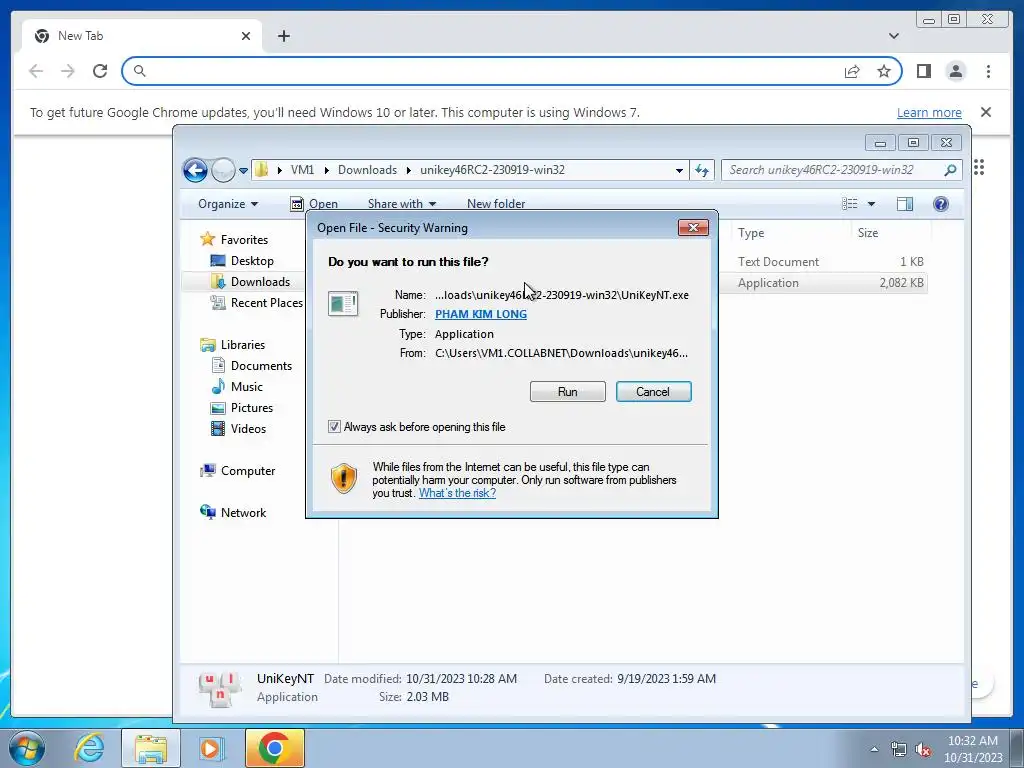Click VM1 in the Explorer breadcrumb
The width and height of the screenshot is (1024, 768).
coord(302,170)
